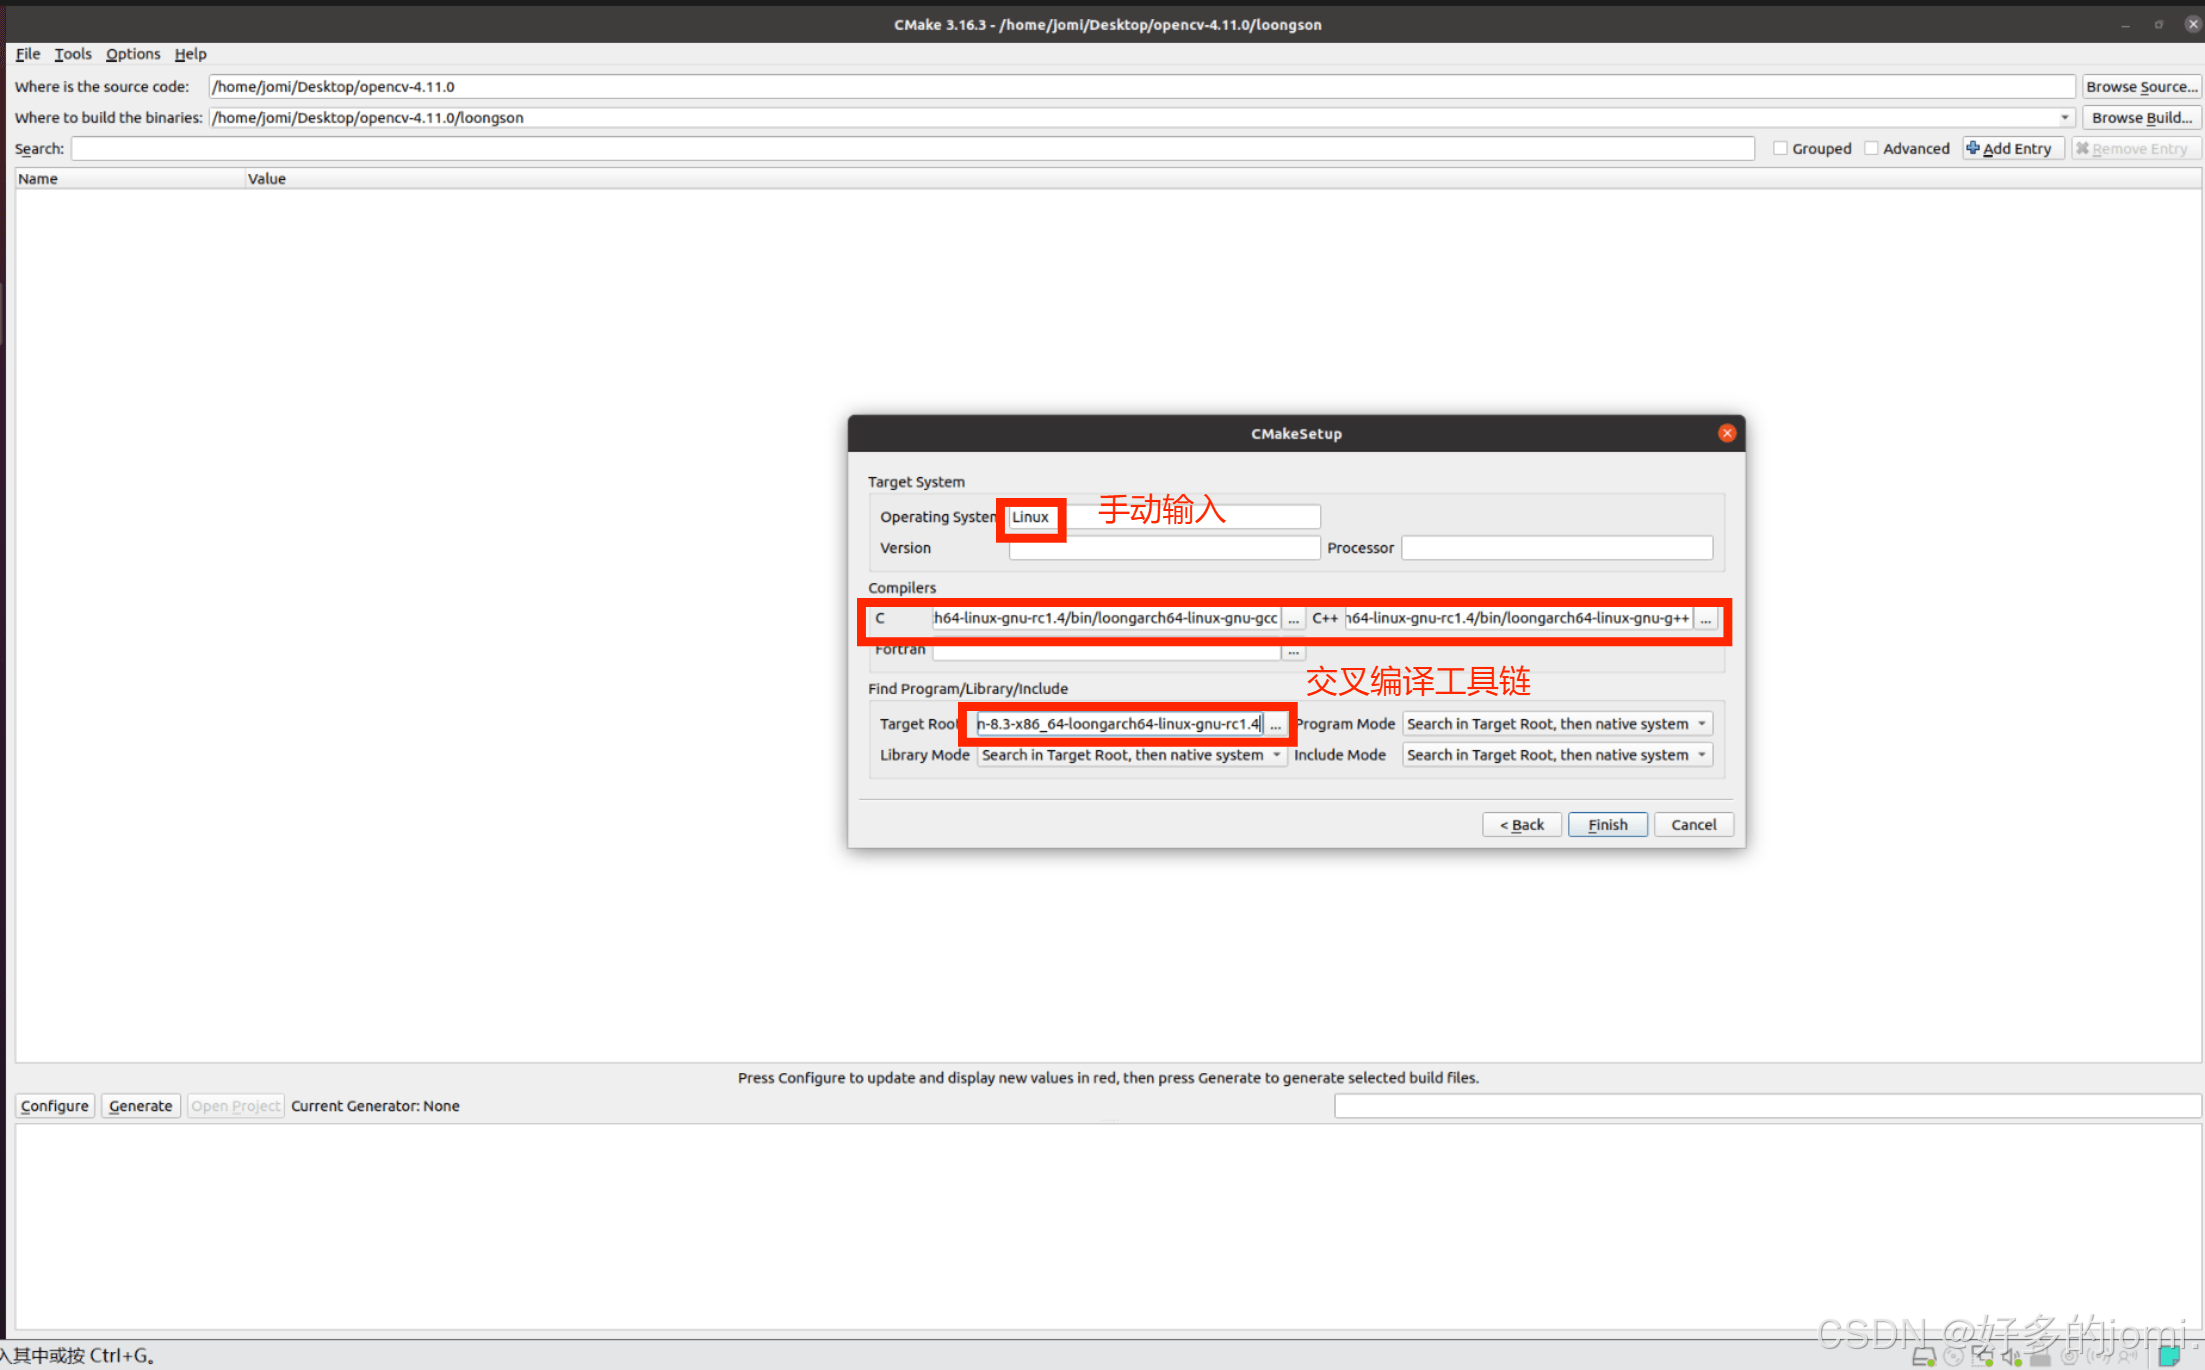
Task: Click the VM network adapter status icon
Action: [x=1982, y=1356]
